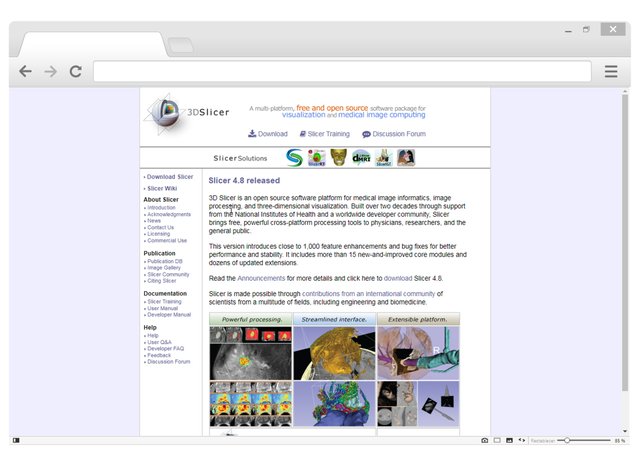Click the download arrow icon beside Download
Screen dimensions: 640x457
[252, 133]
